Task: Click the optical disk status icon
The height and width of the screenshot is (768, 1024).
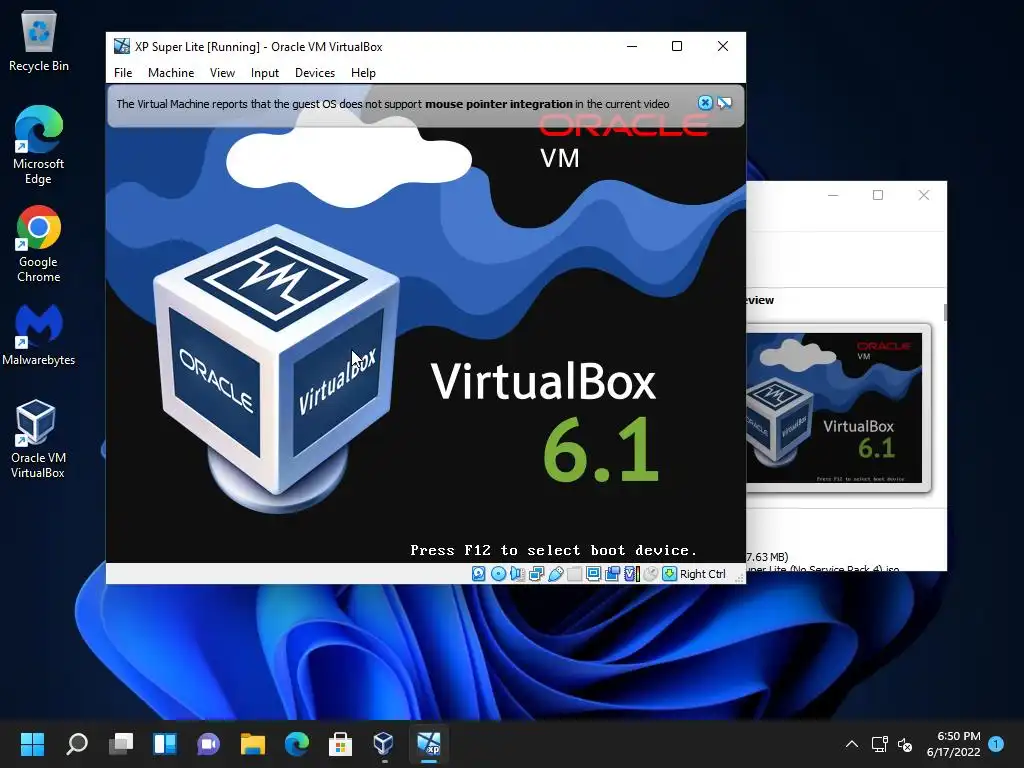Action: tap(498, 573)
